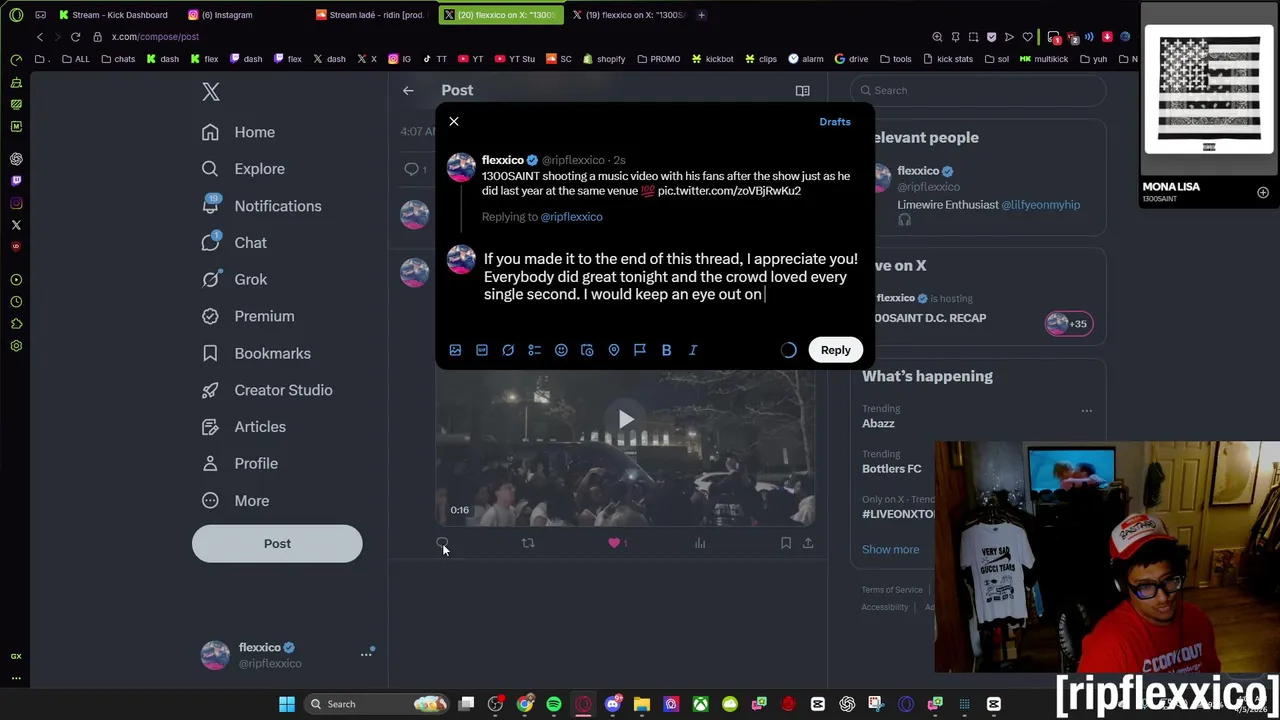The height and width of the screenshot is (720, 1280).
Task: Play the video in the post
Action: point(626,420)
